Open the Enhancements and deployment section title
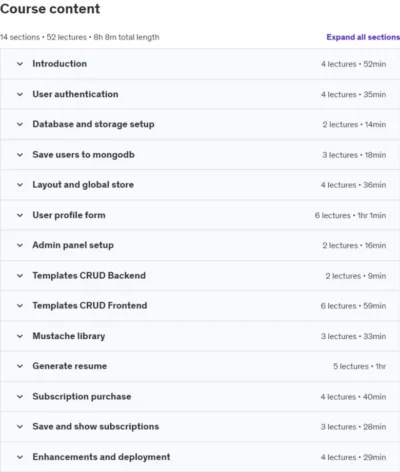Image resolution: width=400 pixels, height=472 pixels. pos(101,457)
